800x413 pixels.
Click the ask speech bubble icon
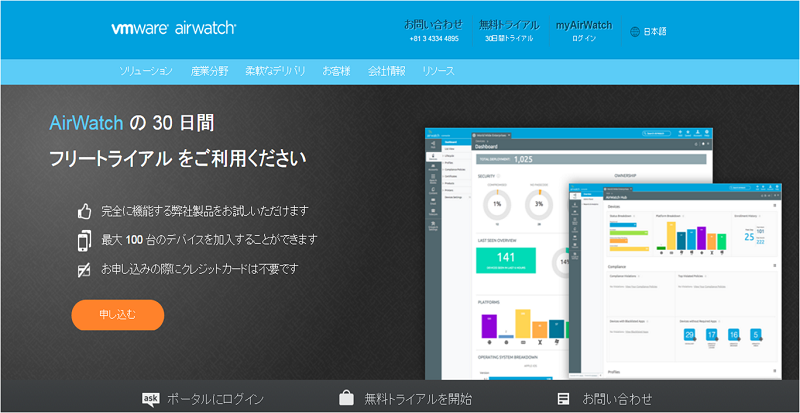(151, 399)
